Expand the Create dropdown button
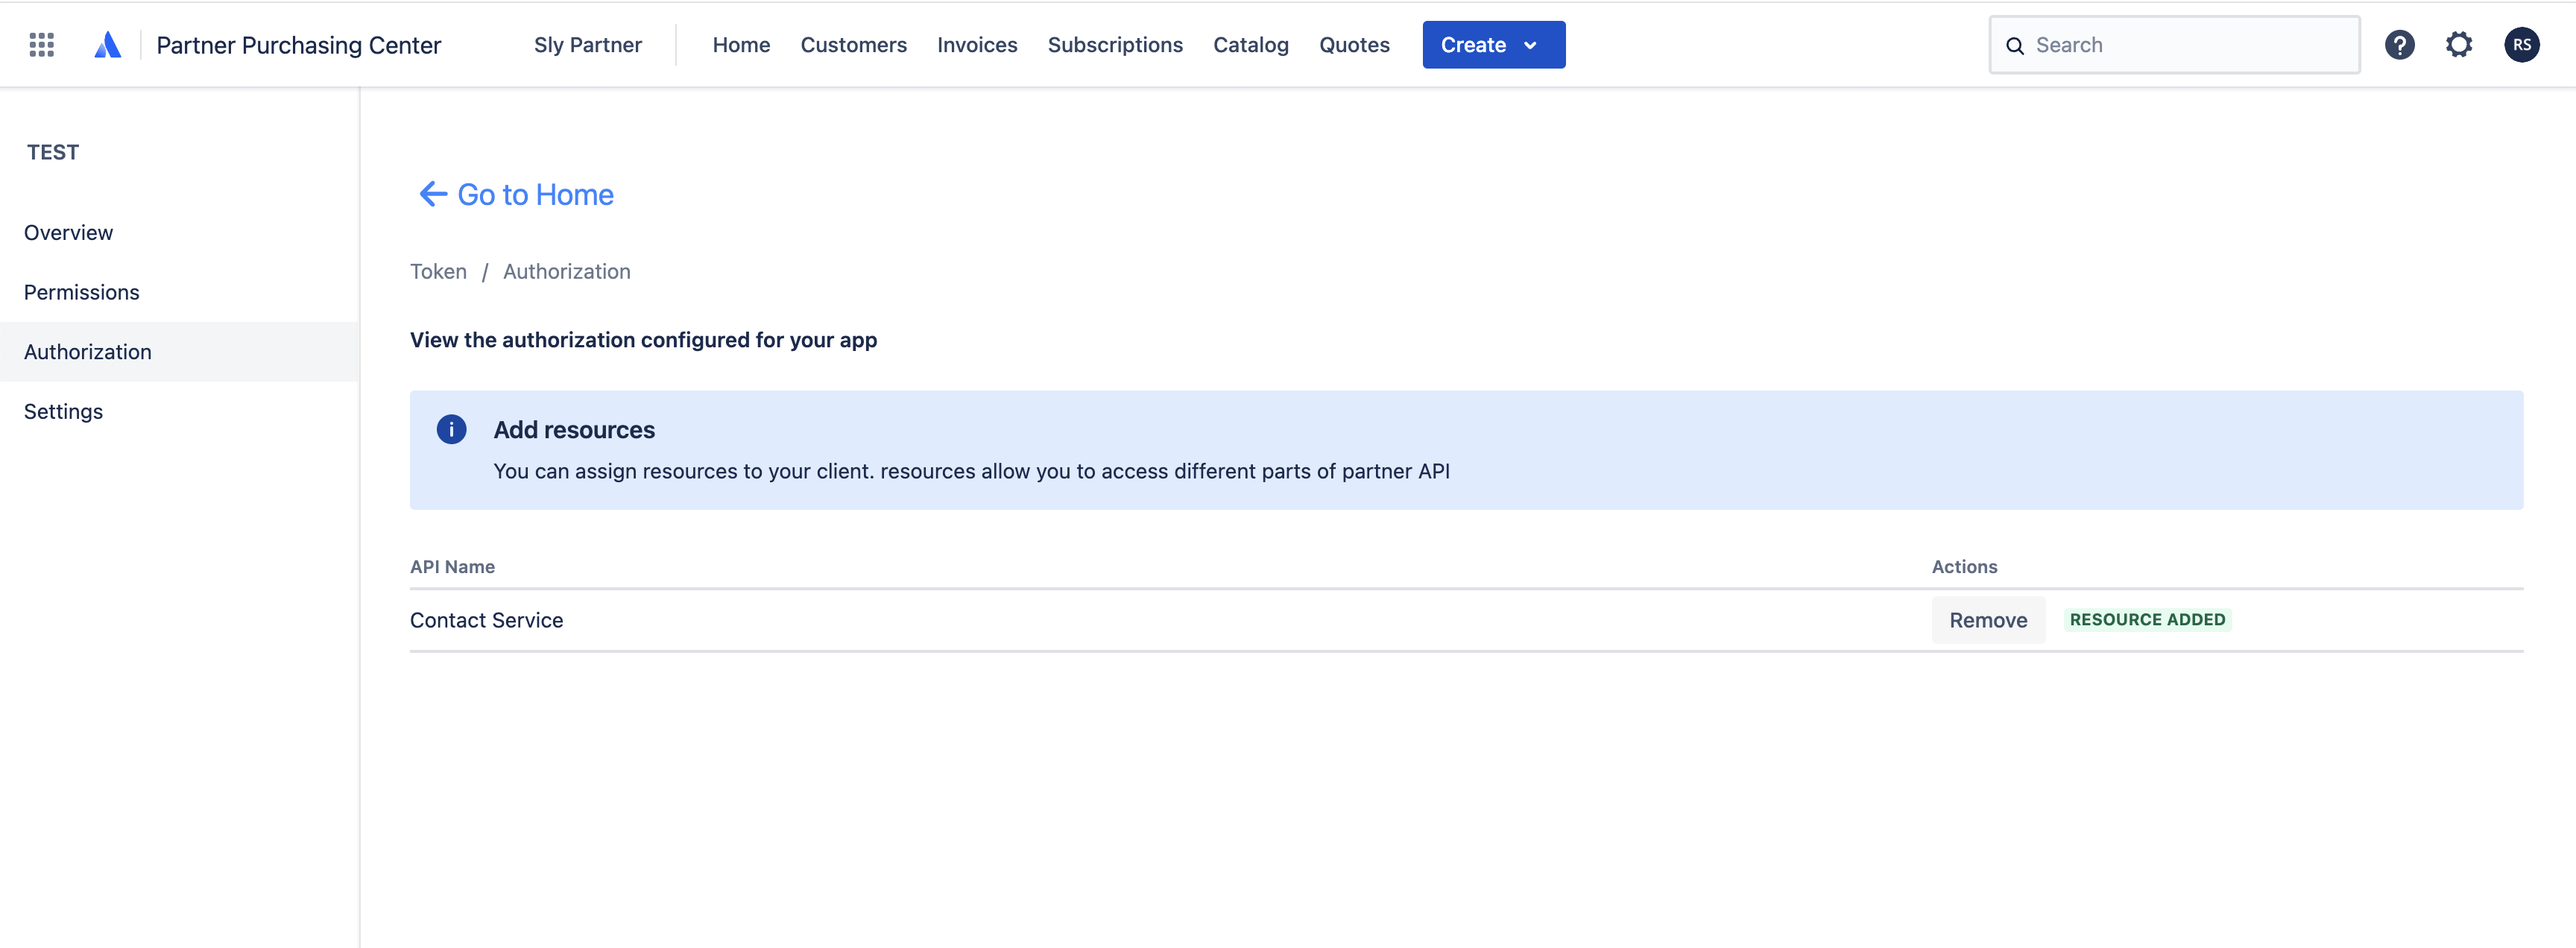Viewport: 2576px width, 948px height. click(1493, 45)
